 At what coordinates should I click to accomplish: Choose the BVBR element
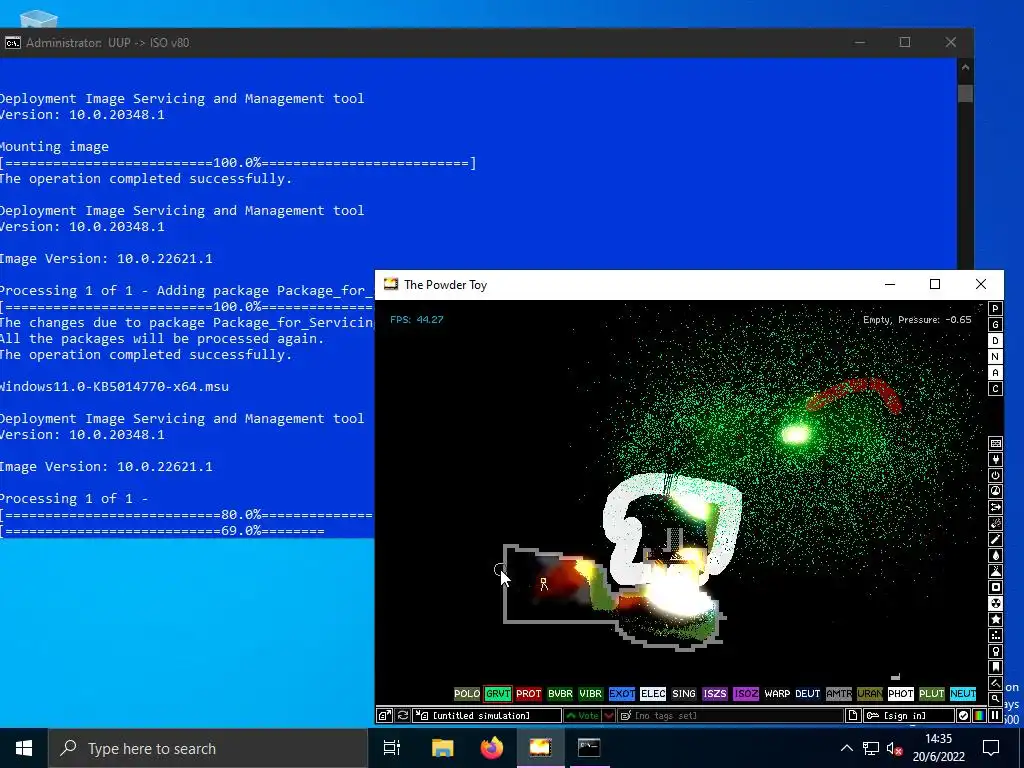click(560, 694)
